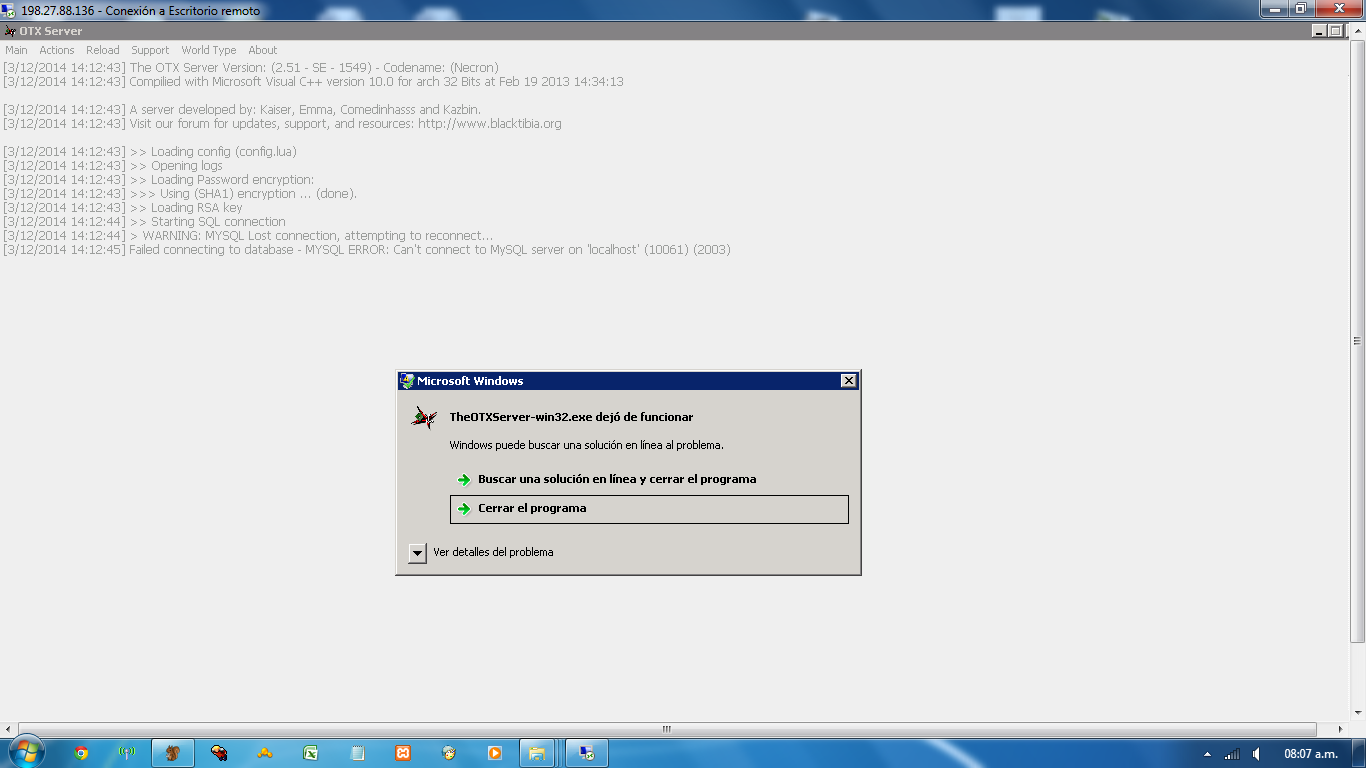Image resolution: width=1366 pixels, height=768 pixels.
Task: Click 'TheOTXServer-win32.exe dejó de funcionar' heading
Action: pos(571,417)
